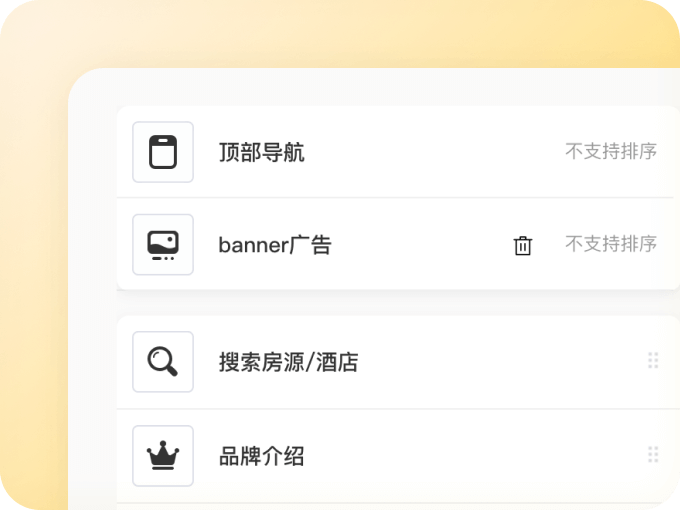Click the drag handle on 品牌介绍 row

tap(653, 456)
